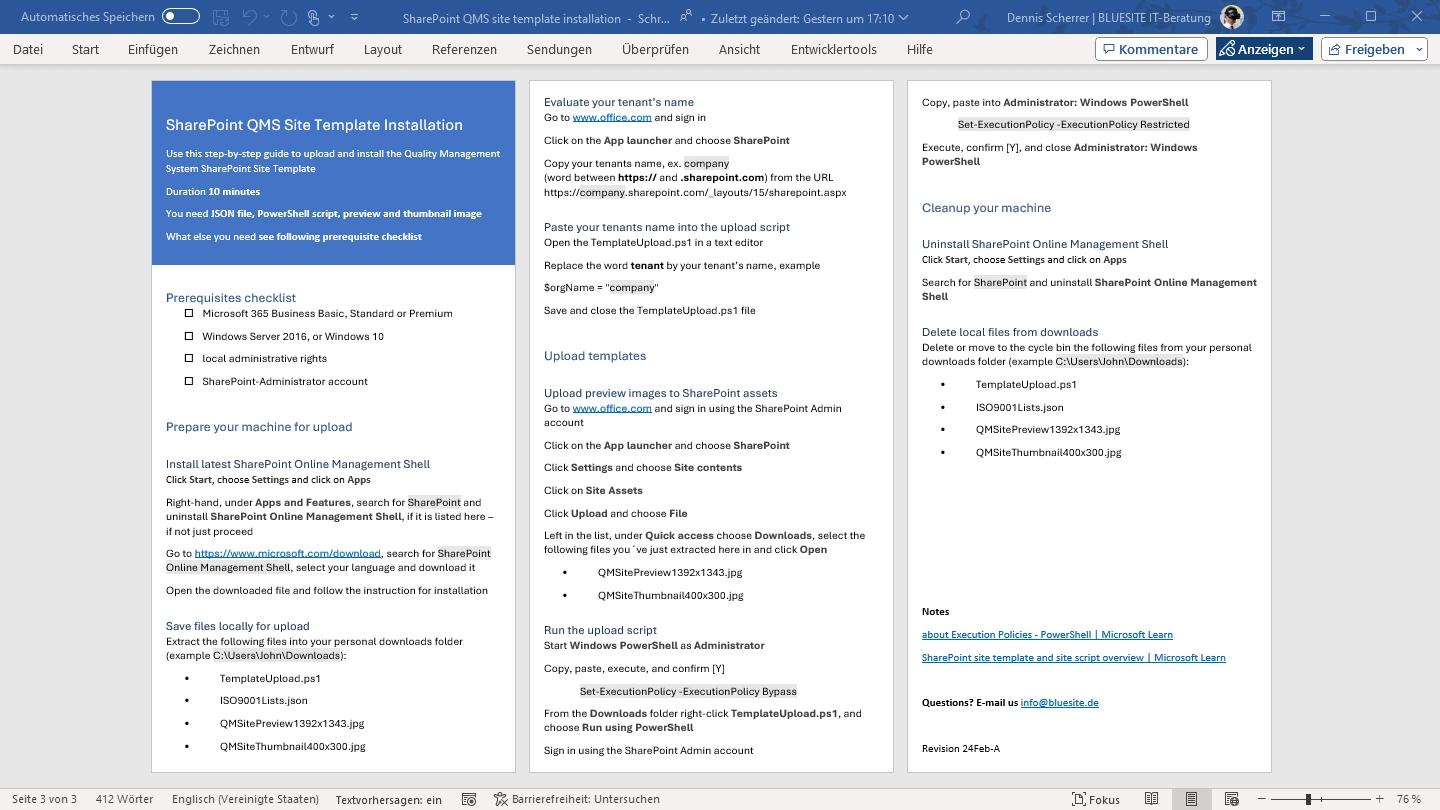This screenshot has width=1440, height=810.
Task: Click the Upload templates heading
Action: coord(595,356)
